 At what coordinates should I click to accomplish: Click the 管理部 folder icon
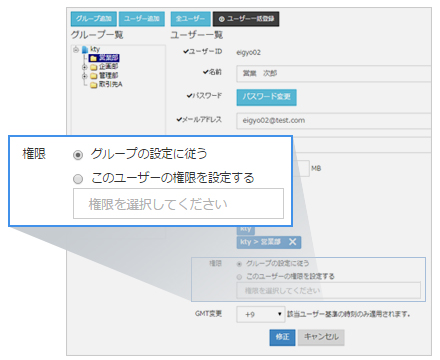[x=94, y=76]
